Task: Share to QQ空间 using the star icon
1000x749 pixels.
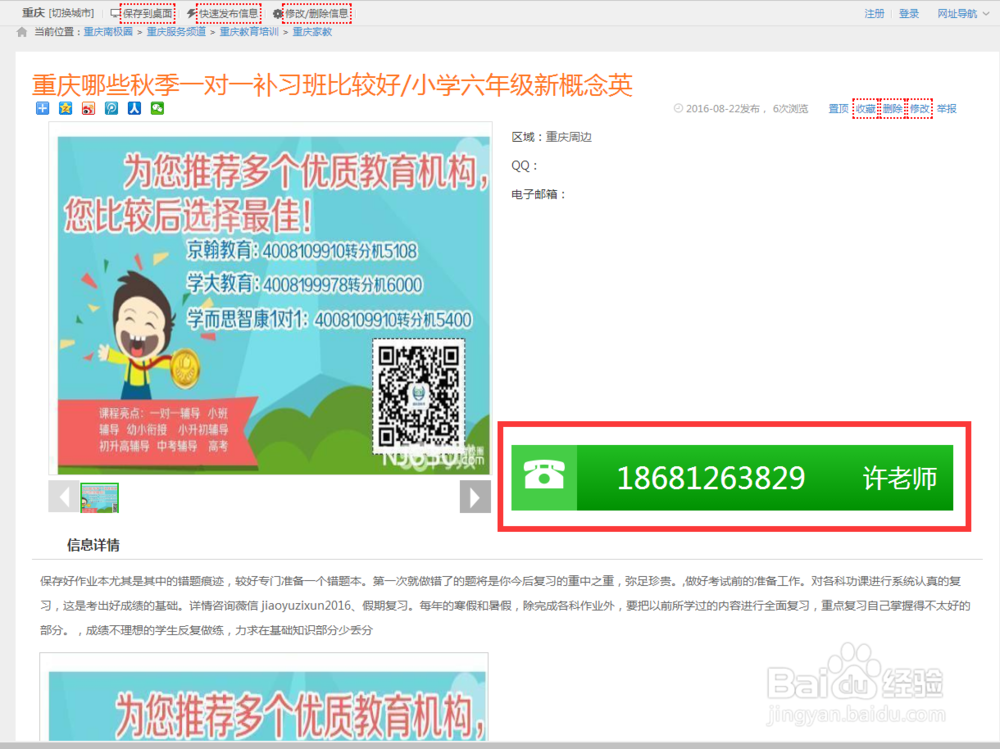Action: click(65, 107)
